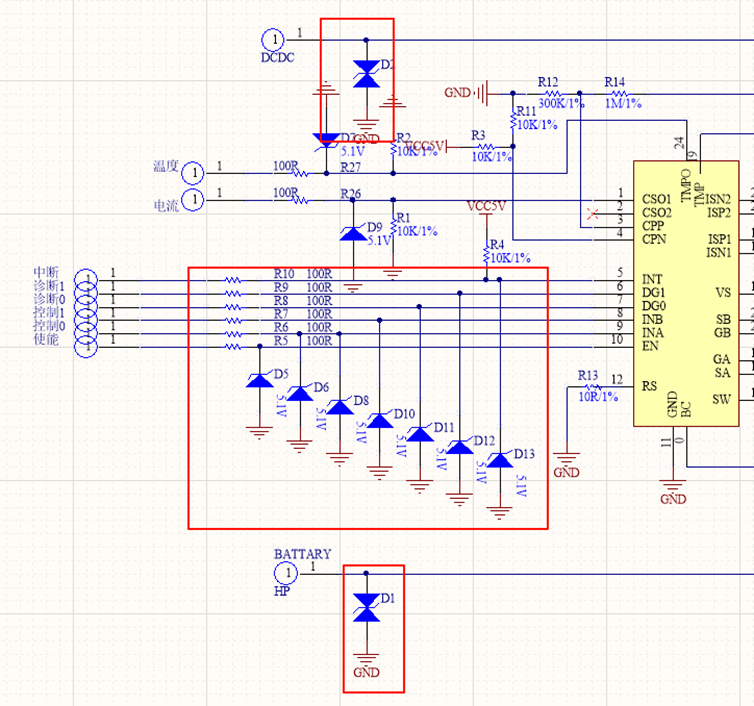Select the D10 zener diode

coord(380,420)
